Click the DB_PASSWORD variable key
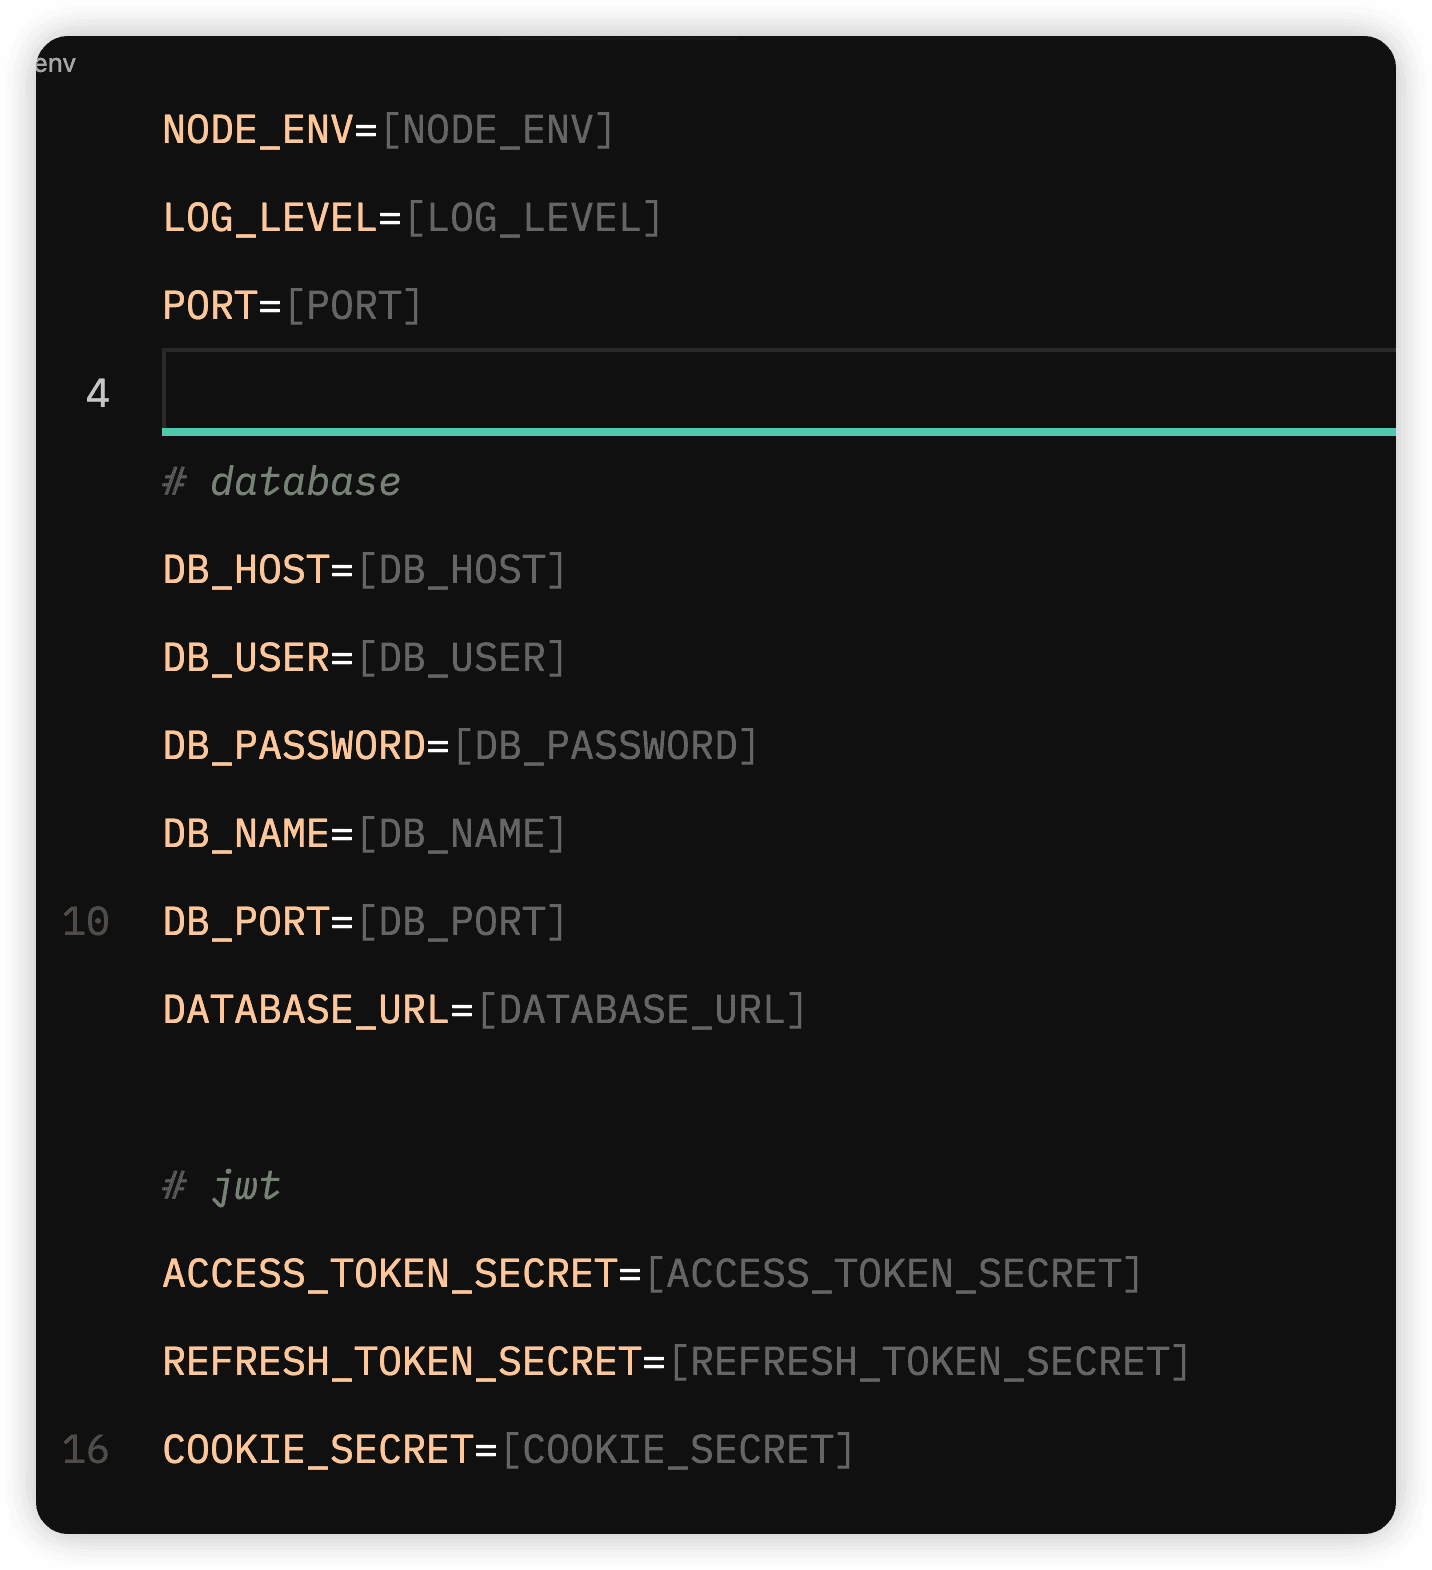1432x1570 pixels. point(294,746)
